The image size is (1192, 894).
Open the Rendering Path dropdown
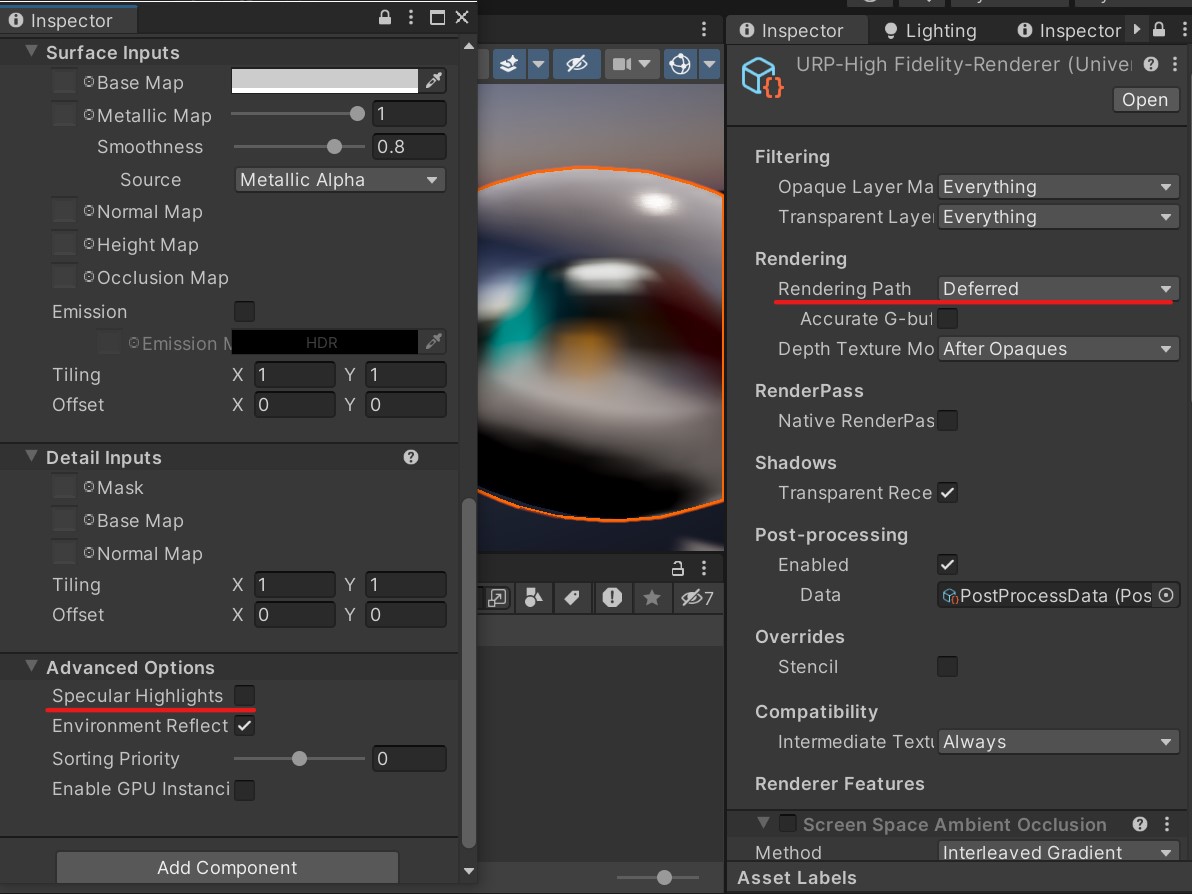[x=1057, y=288]
